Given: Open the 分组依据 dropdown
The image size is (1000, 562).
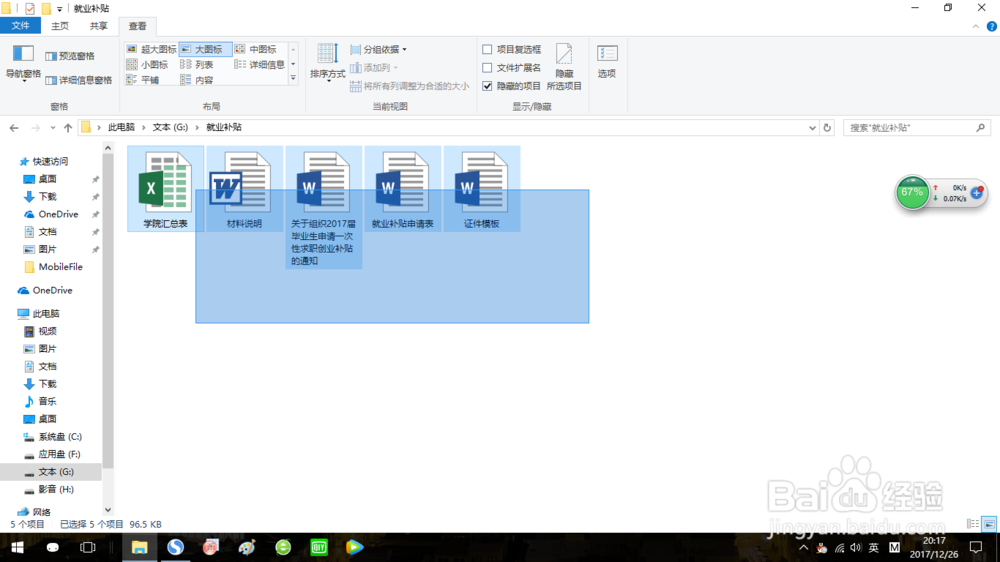Looking at the screenshot, I should click(x=378, y=49).
